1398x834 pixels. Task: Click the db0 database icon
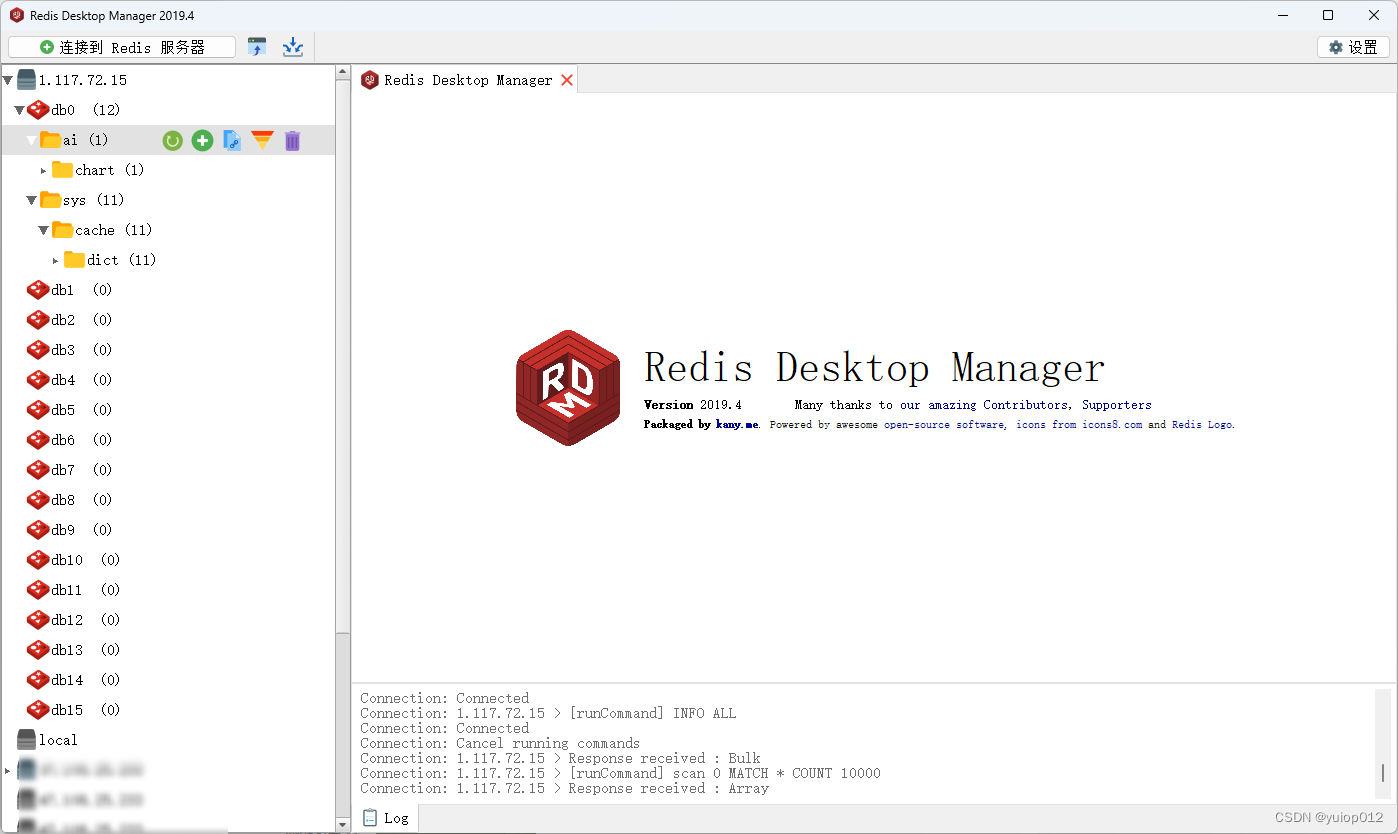click(38, 110)
